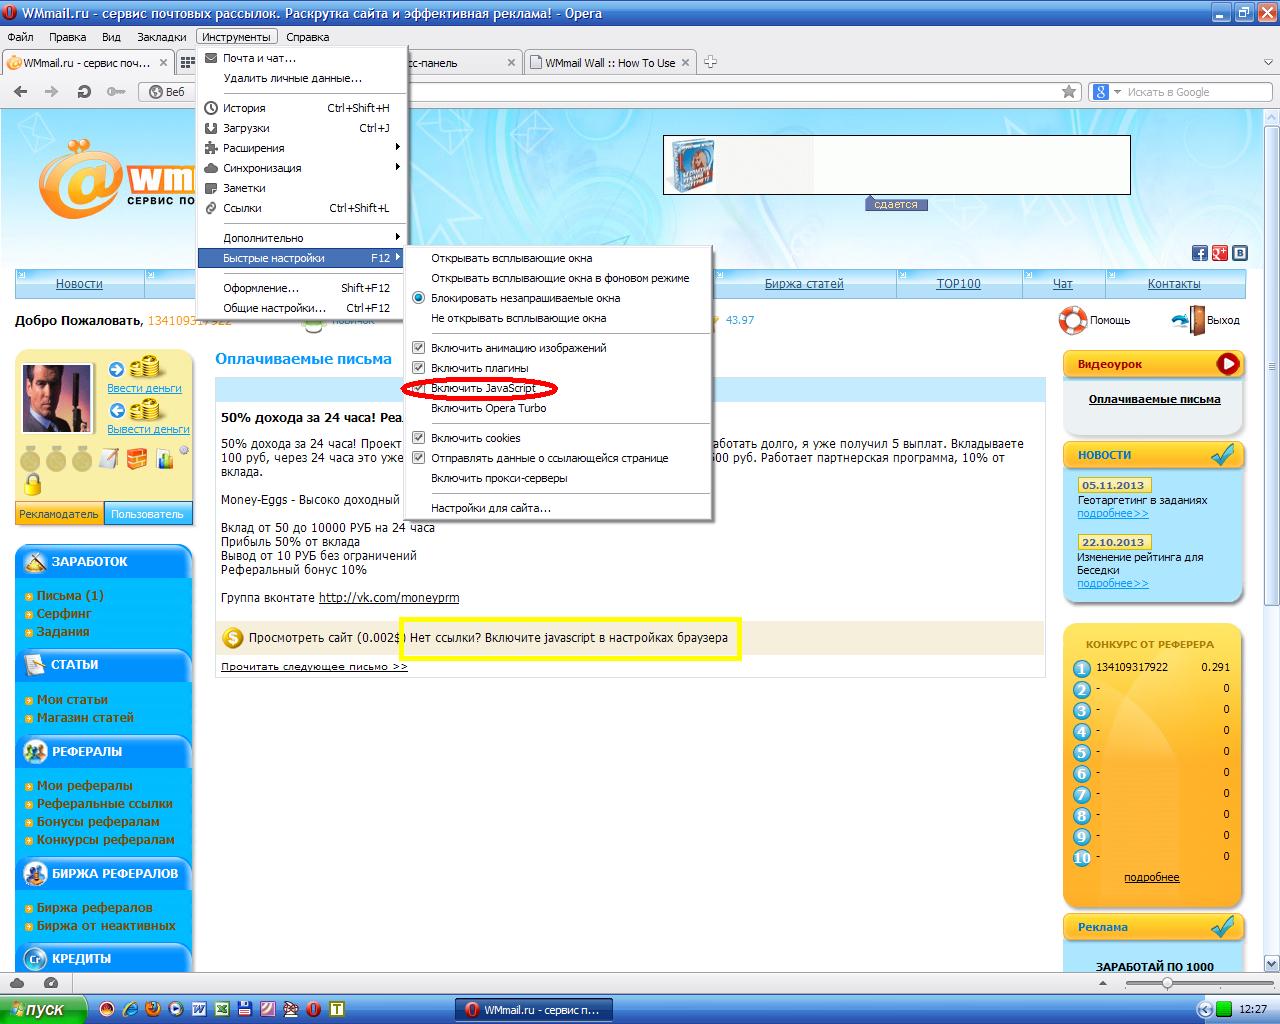This screenshot has width=1280, height=1024.
Task: Open Internet Explorer from quick launch
Action: click(130, 1009)
